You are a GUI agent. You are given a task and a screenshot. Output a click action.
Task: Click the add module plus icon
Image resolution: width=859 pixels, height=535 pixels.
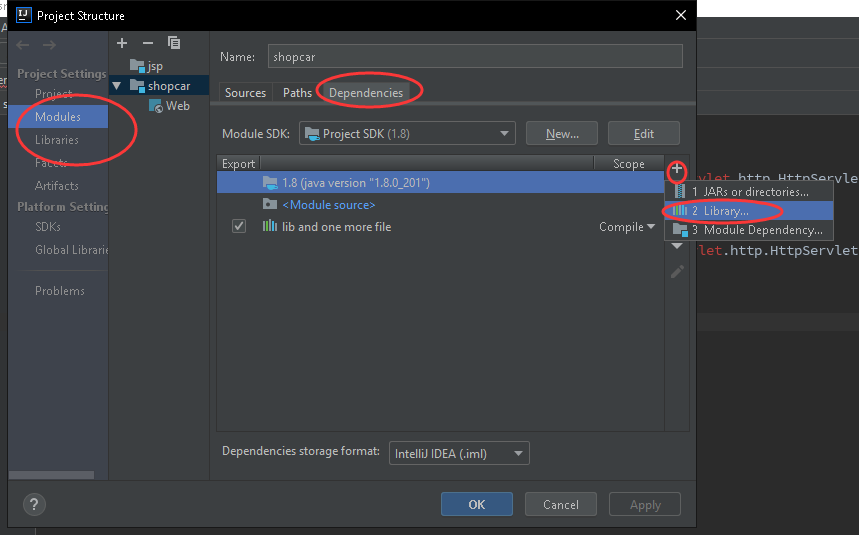pyautogui.click(x=122, y=43)
